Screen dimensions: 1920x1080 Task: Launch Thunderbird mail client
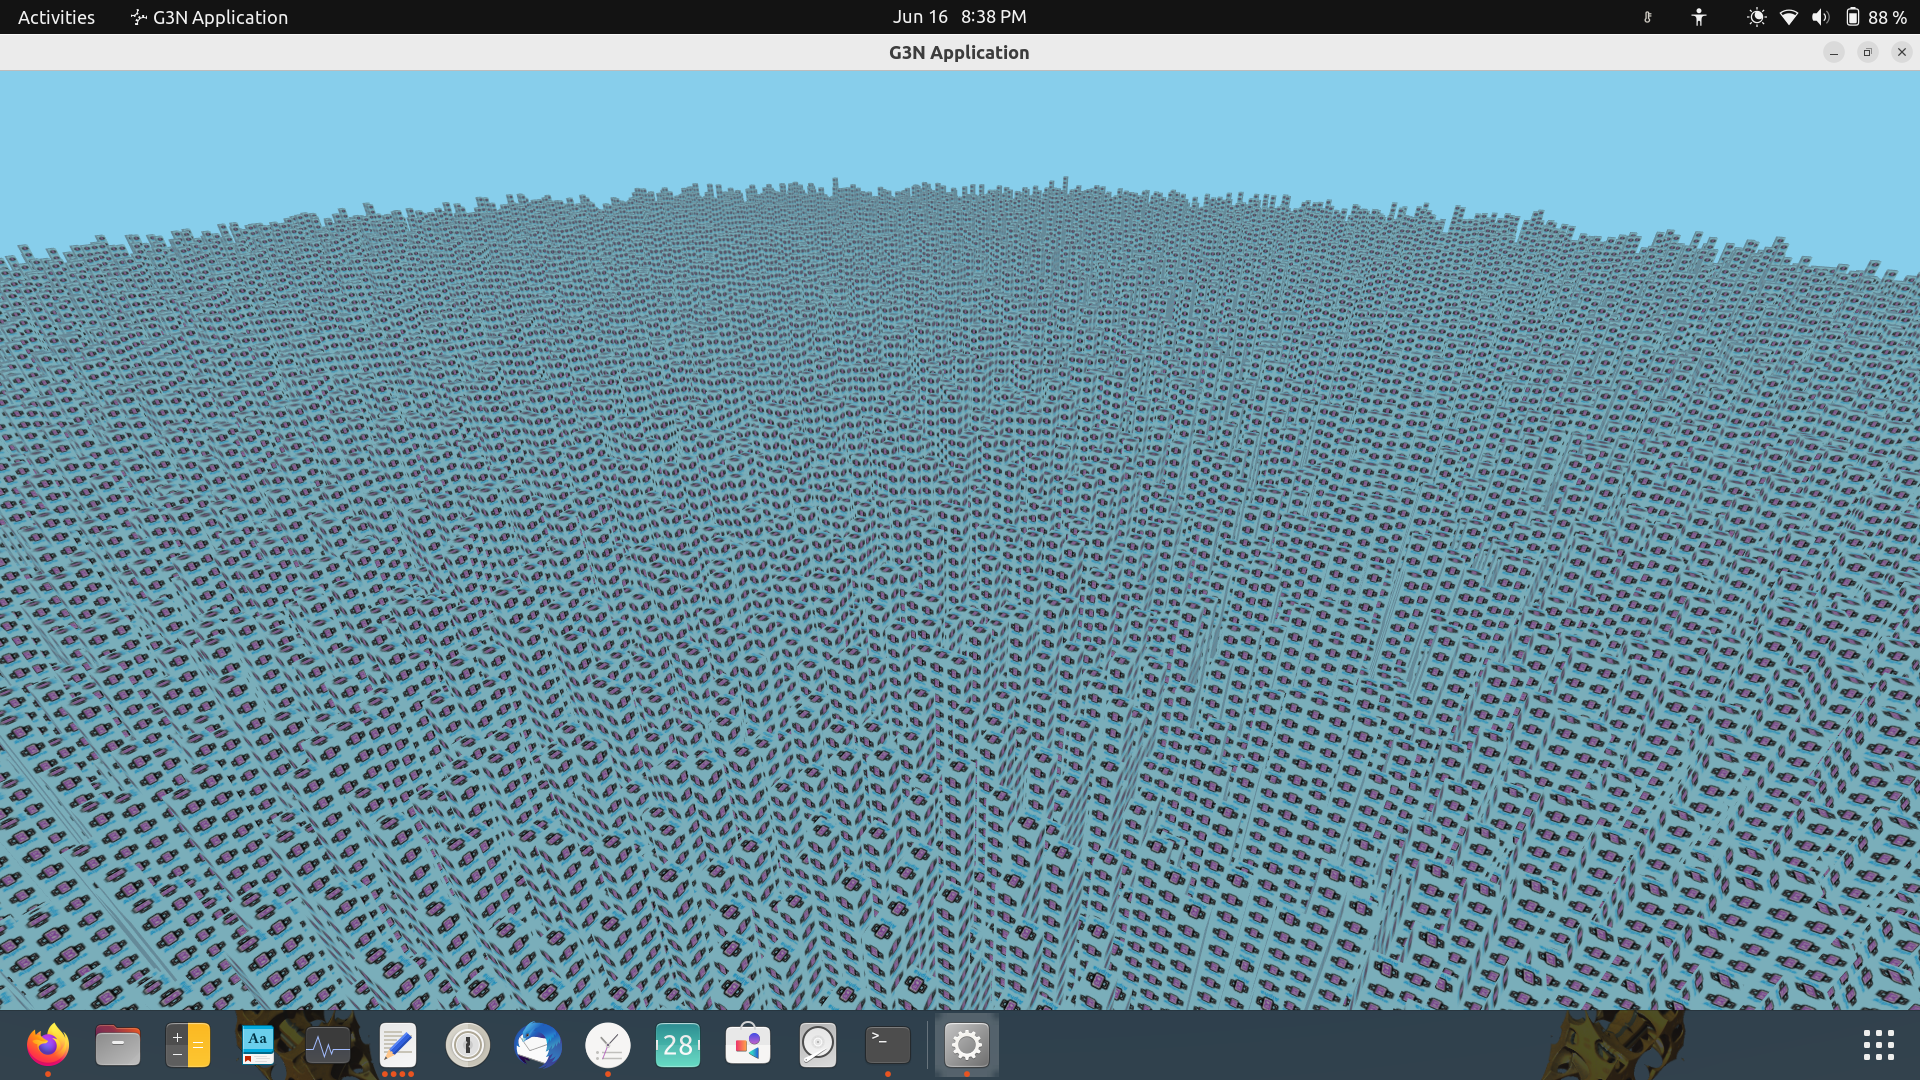(538, 1046)
